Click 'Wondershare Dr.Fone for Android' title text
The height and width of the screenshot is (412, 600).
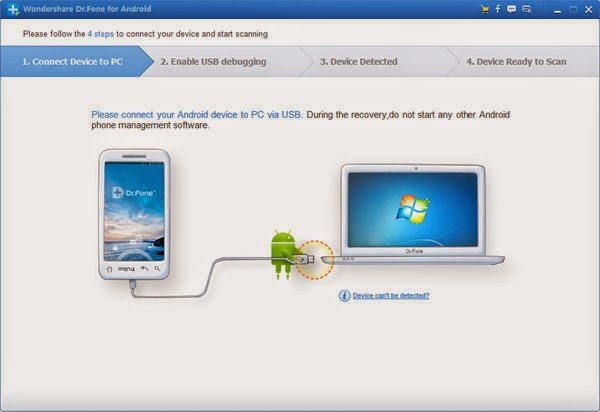87,9
